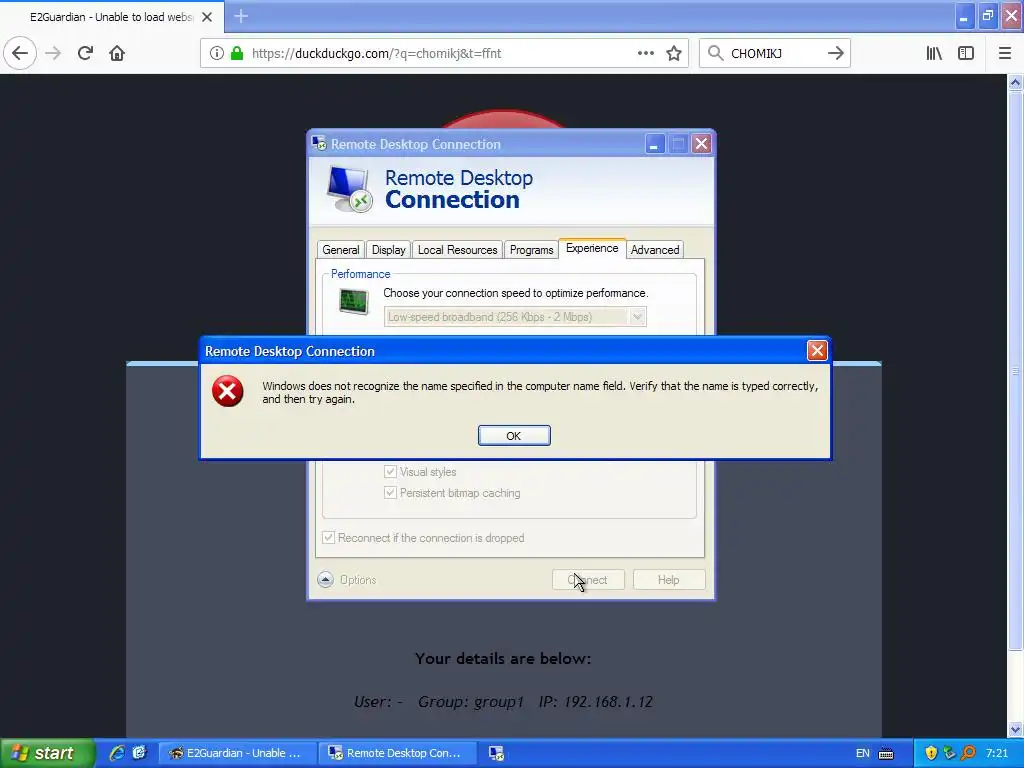Open the on-screen keyboard tray icon
1024x768 pixels.
click(x=886, y=754)
